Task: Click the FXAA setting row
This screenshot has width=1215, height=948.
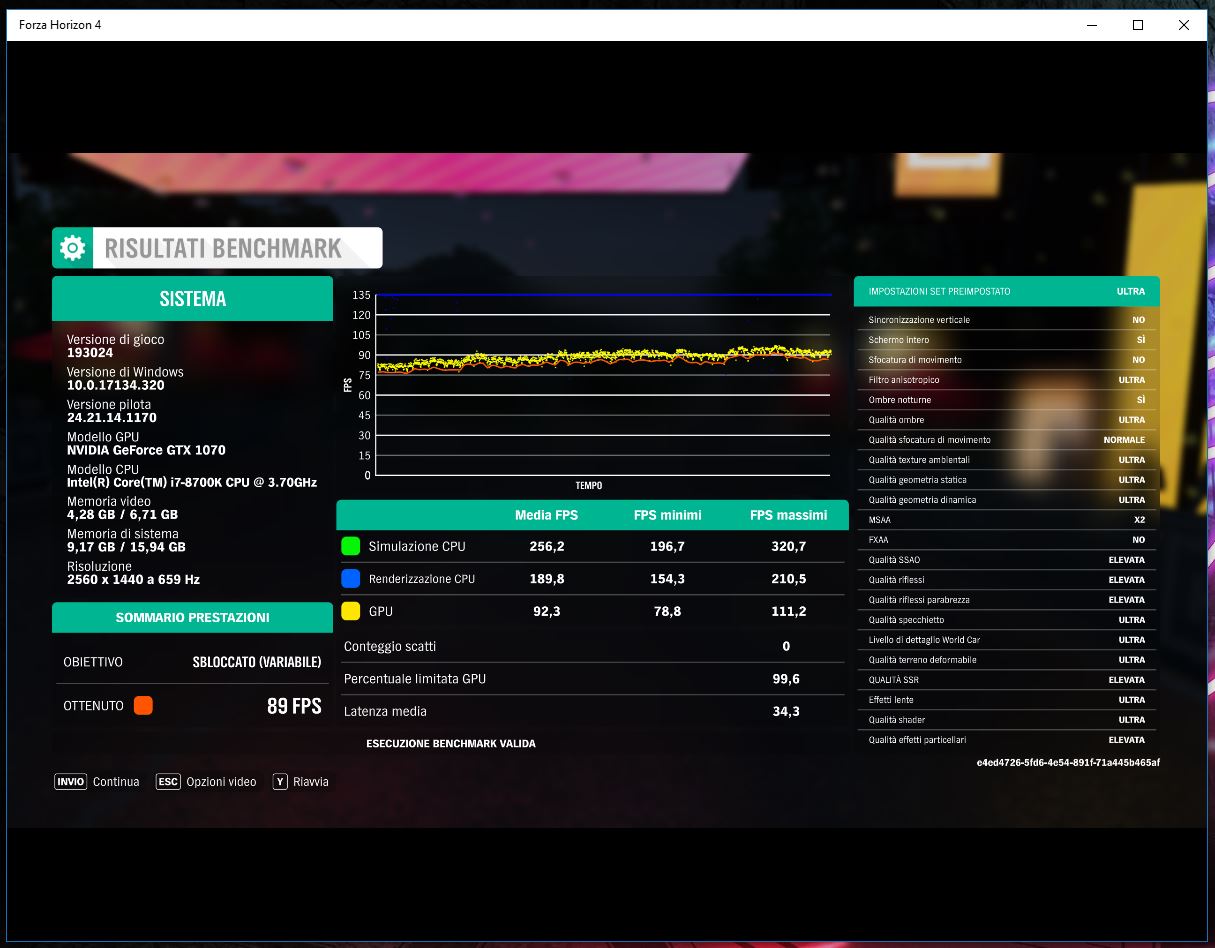Action: [1007, 540]
